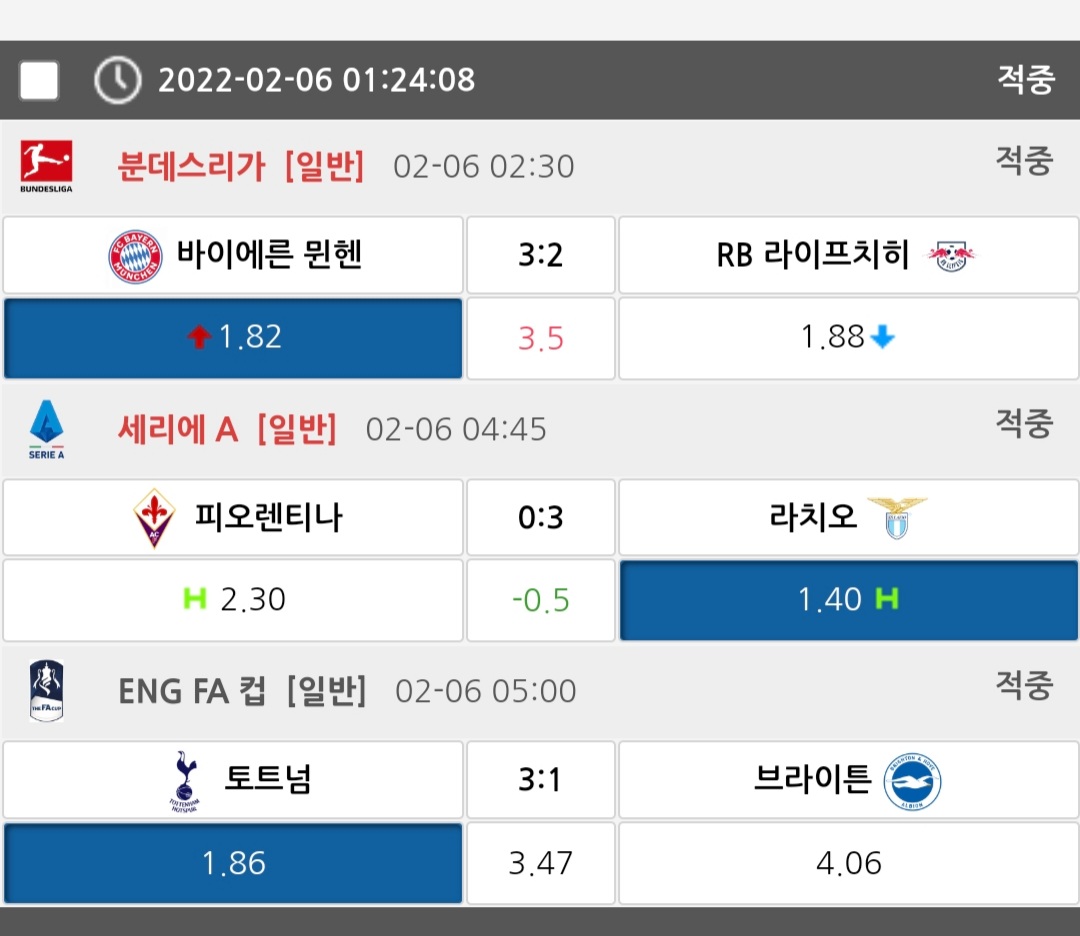Select Tottenham 1.86 home win odds
Viewport: 1080px width, 936px height.
click(233, 863)
